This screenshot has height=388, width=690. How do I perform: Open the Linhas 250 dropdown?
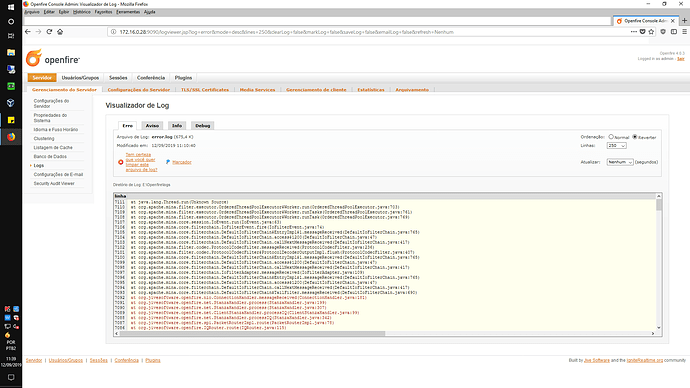(x=617, y=146)
